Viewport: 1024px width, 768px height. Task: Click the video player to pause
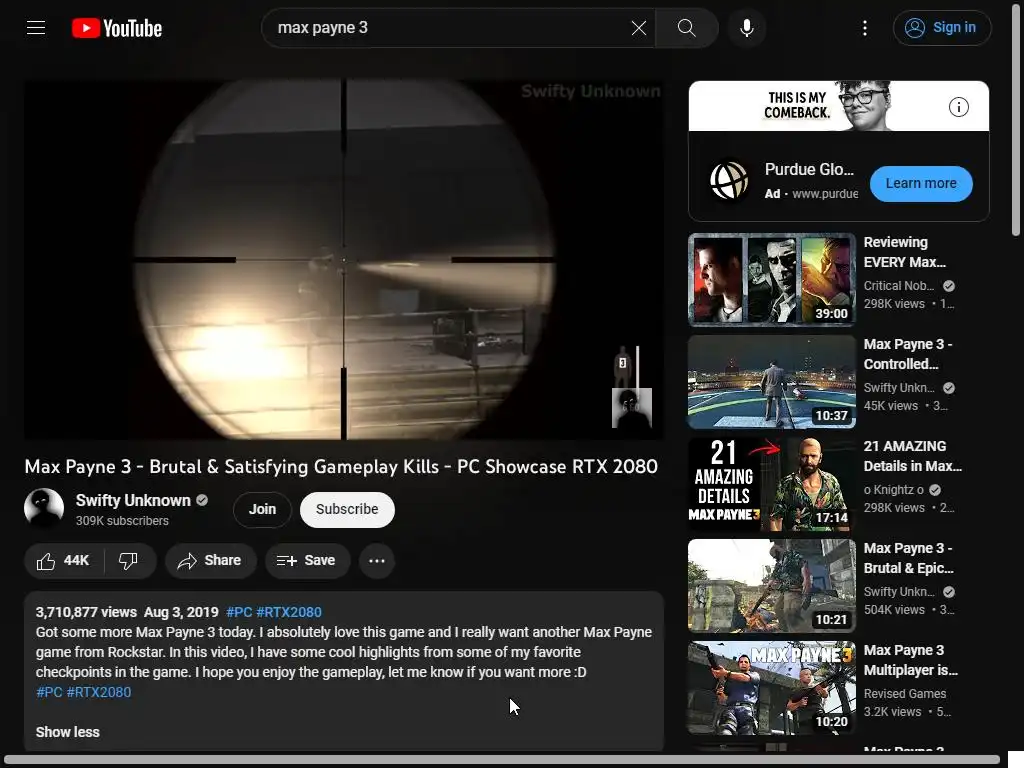(344, 259)
